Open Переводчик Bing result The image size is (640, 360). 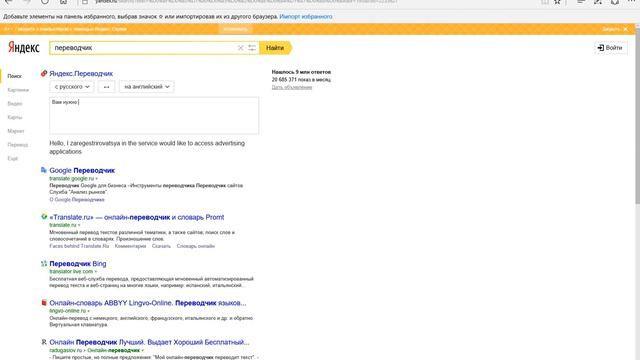pyautogui.click(x=78, y=264)
